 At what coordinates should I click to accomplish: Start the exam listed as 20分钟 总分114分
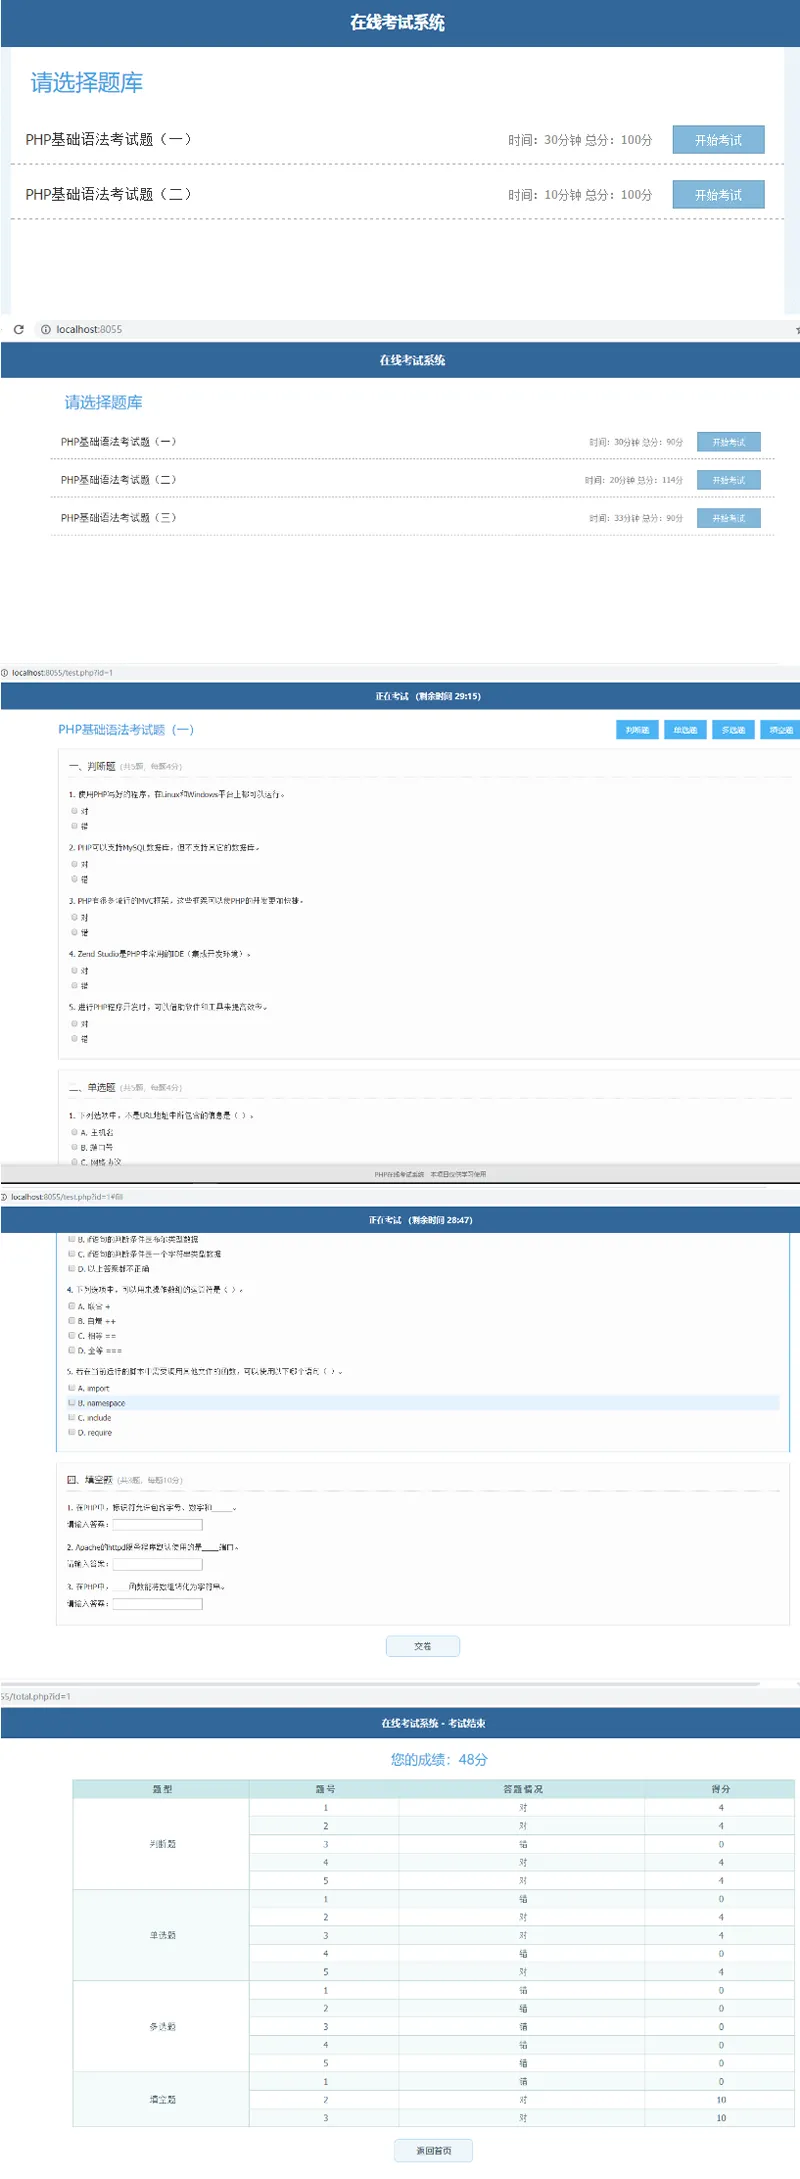tap(728, 480)
